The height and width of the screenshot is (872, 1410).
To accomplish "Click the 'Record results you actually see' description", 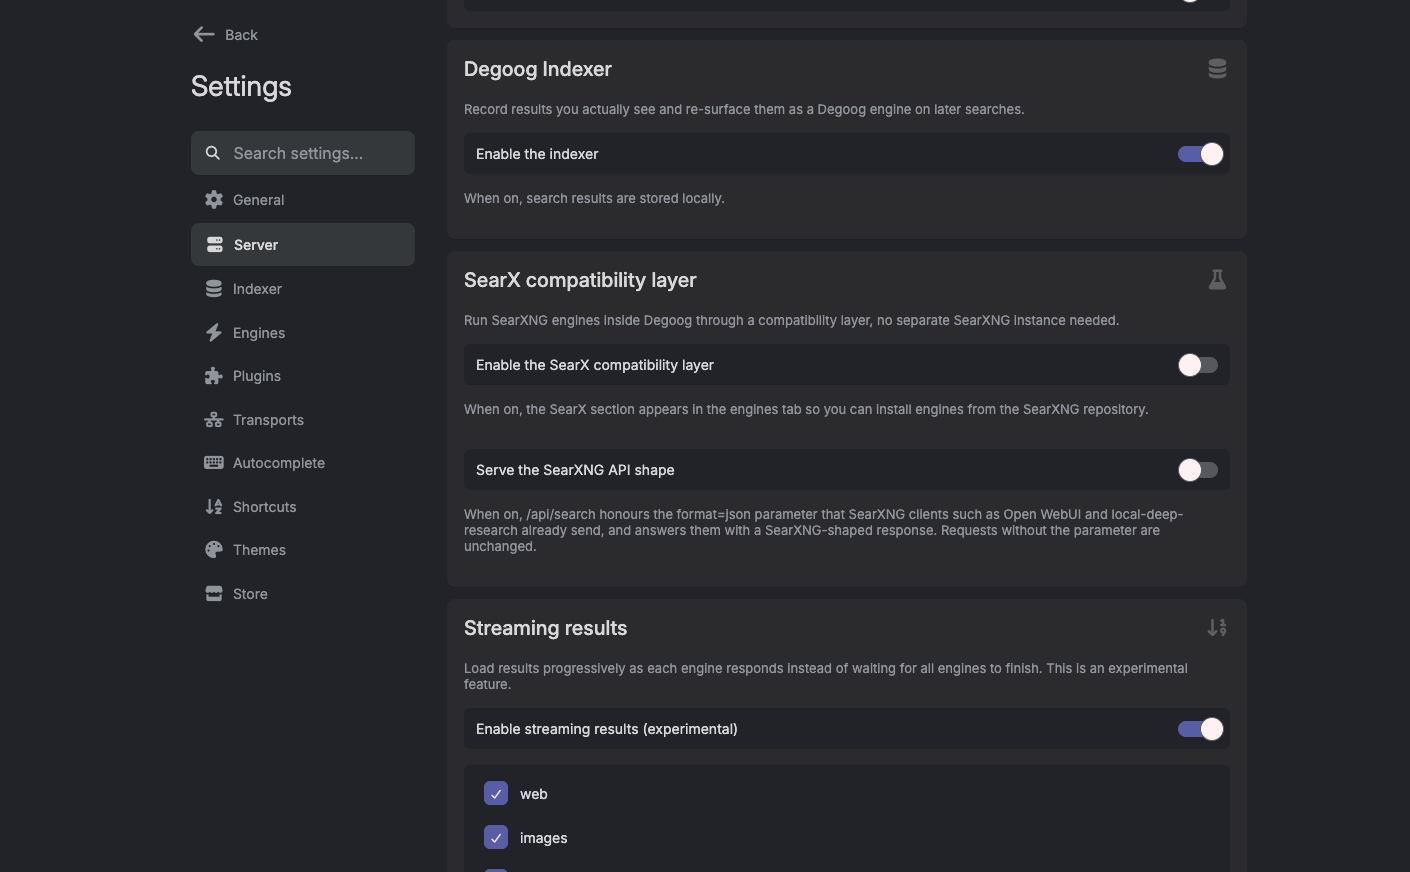I will 744,110.
